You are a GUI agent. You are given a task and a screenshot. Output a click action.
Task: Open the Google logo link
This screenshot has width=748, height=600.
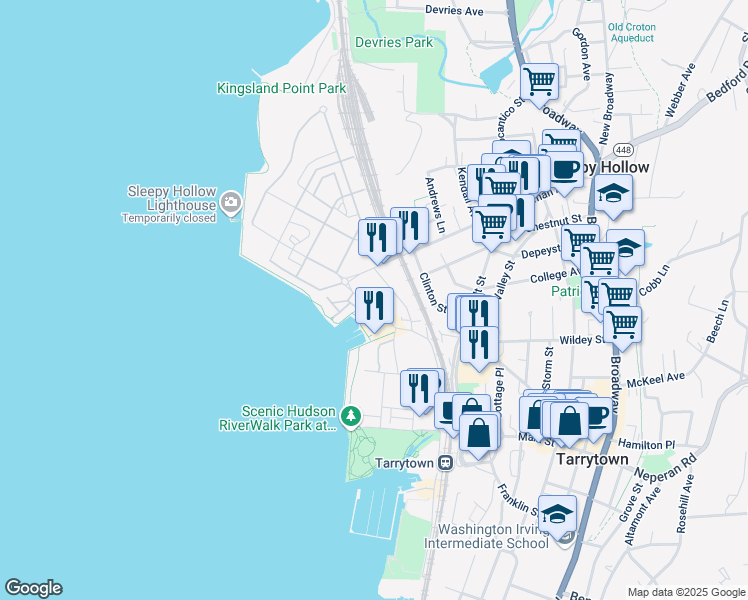pos(33,588)
